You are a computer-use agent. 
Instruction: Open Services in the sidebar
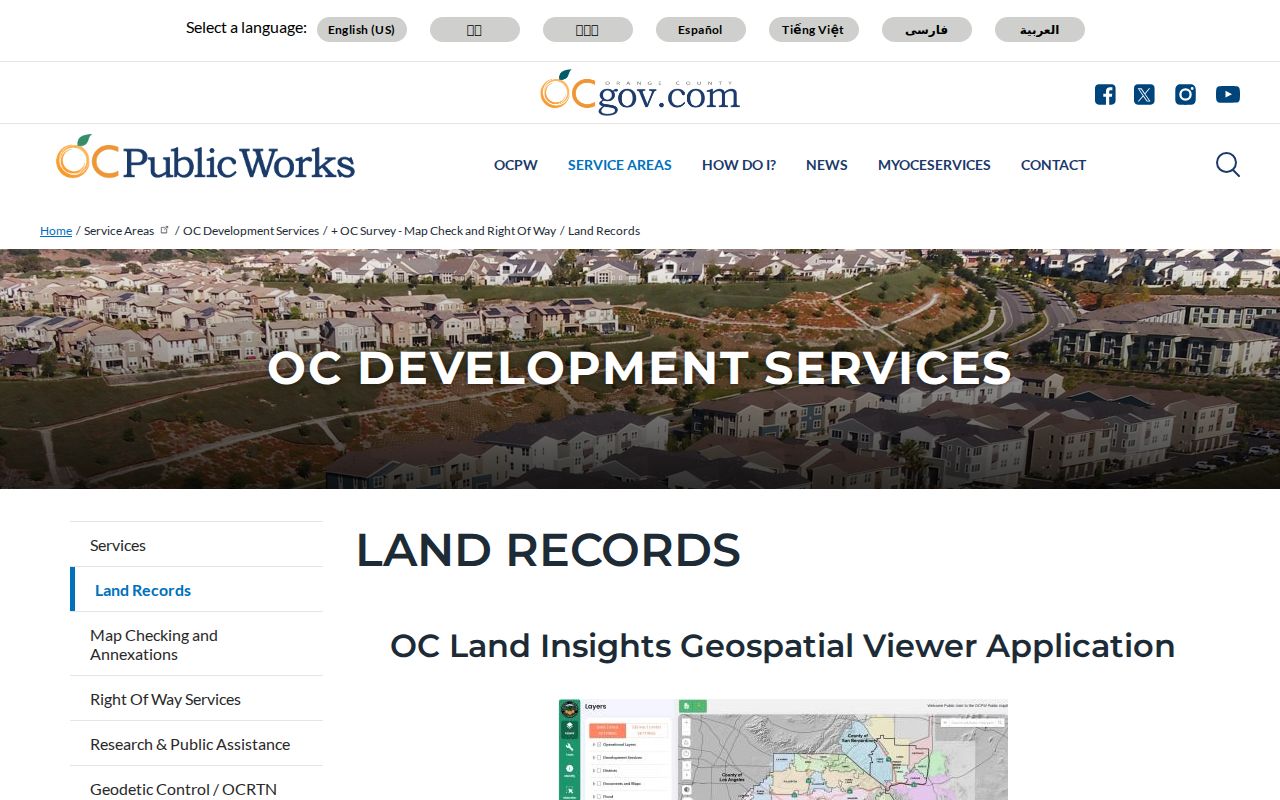(x=196, y=545)
